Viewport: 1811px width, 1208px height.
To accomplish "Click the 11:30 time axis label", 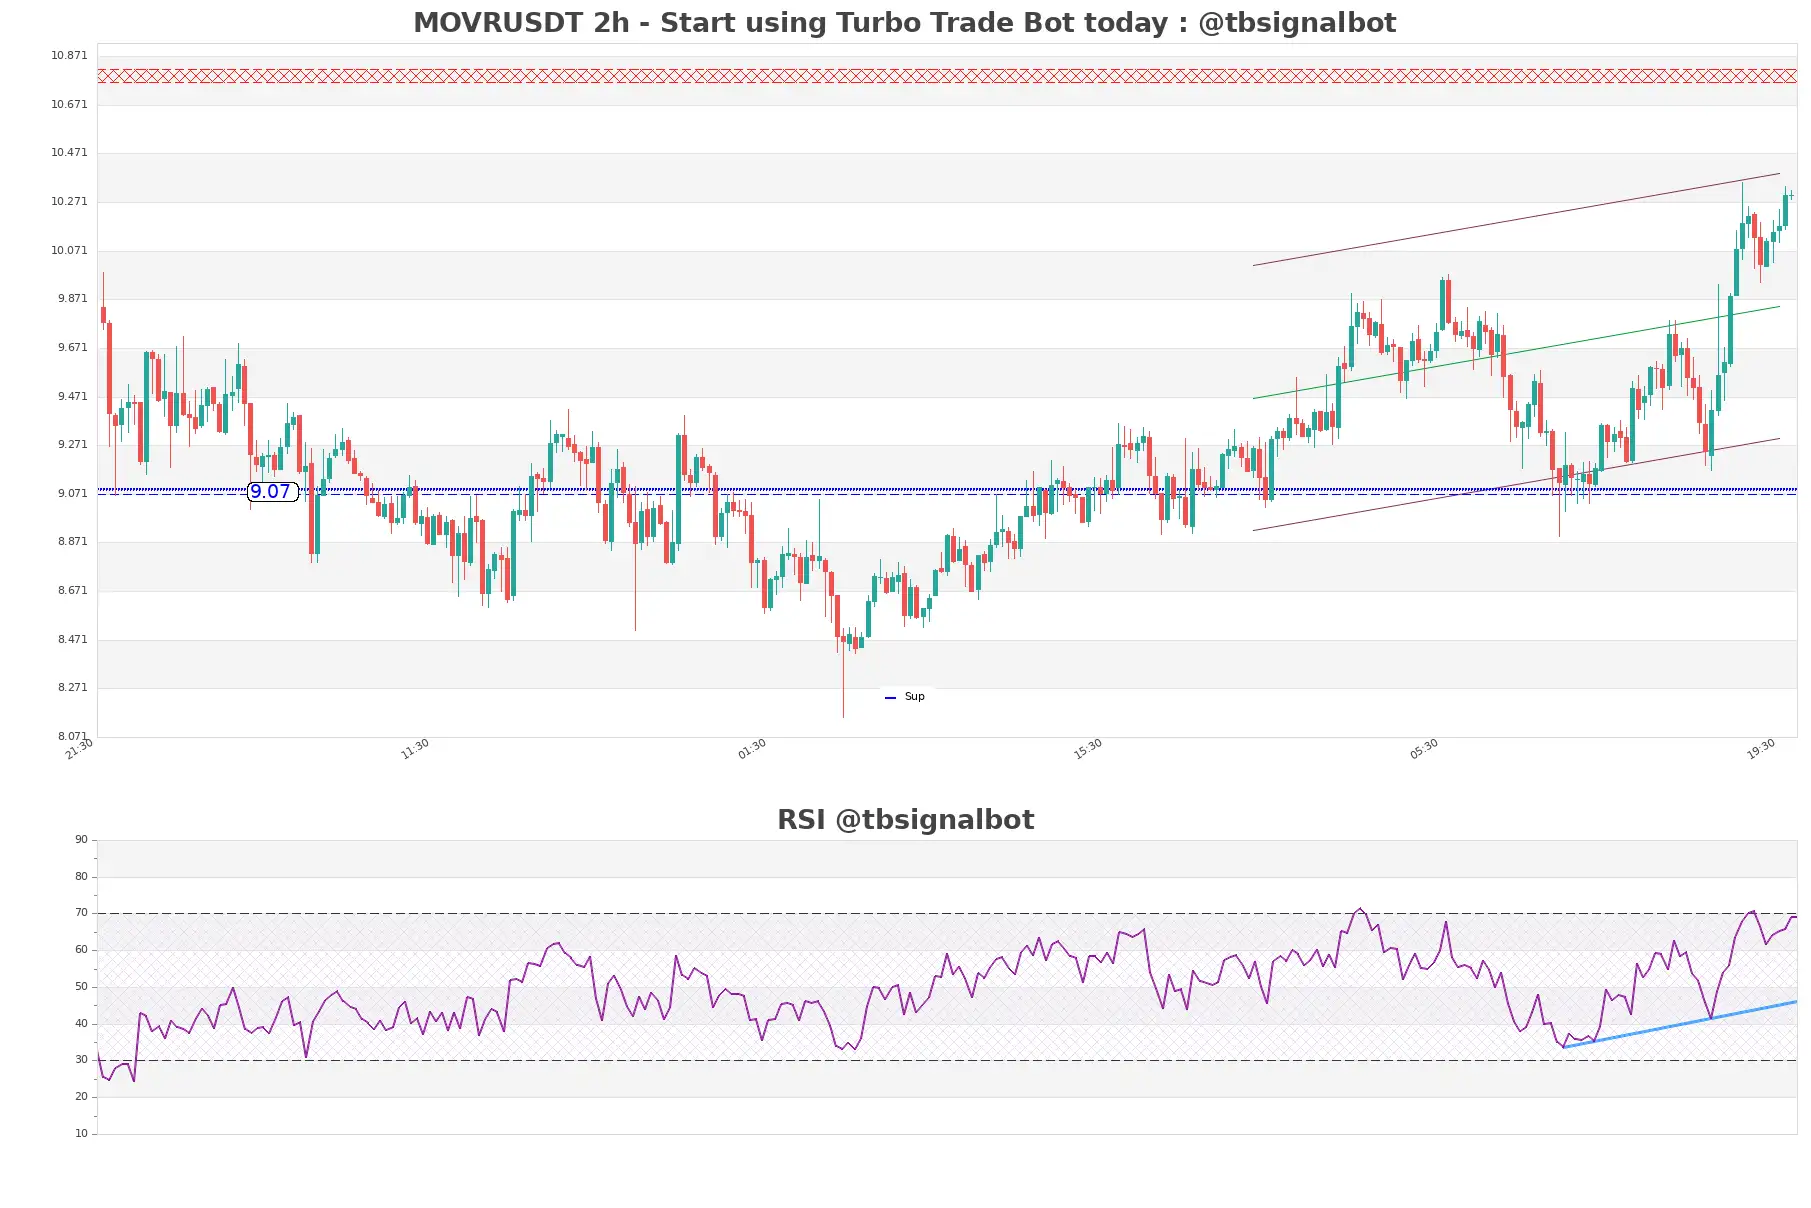I will tap(415, 749).
